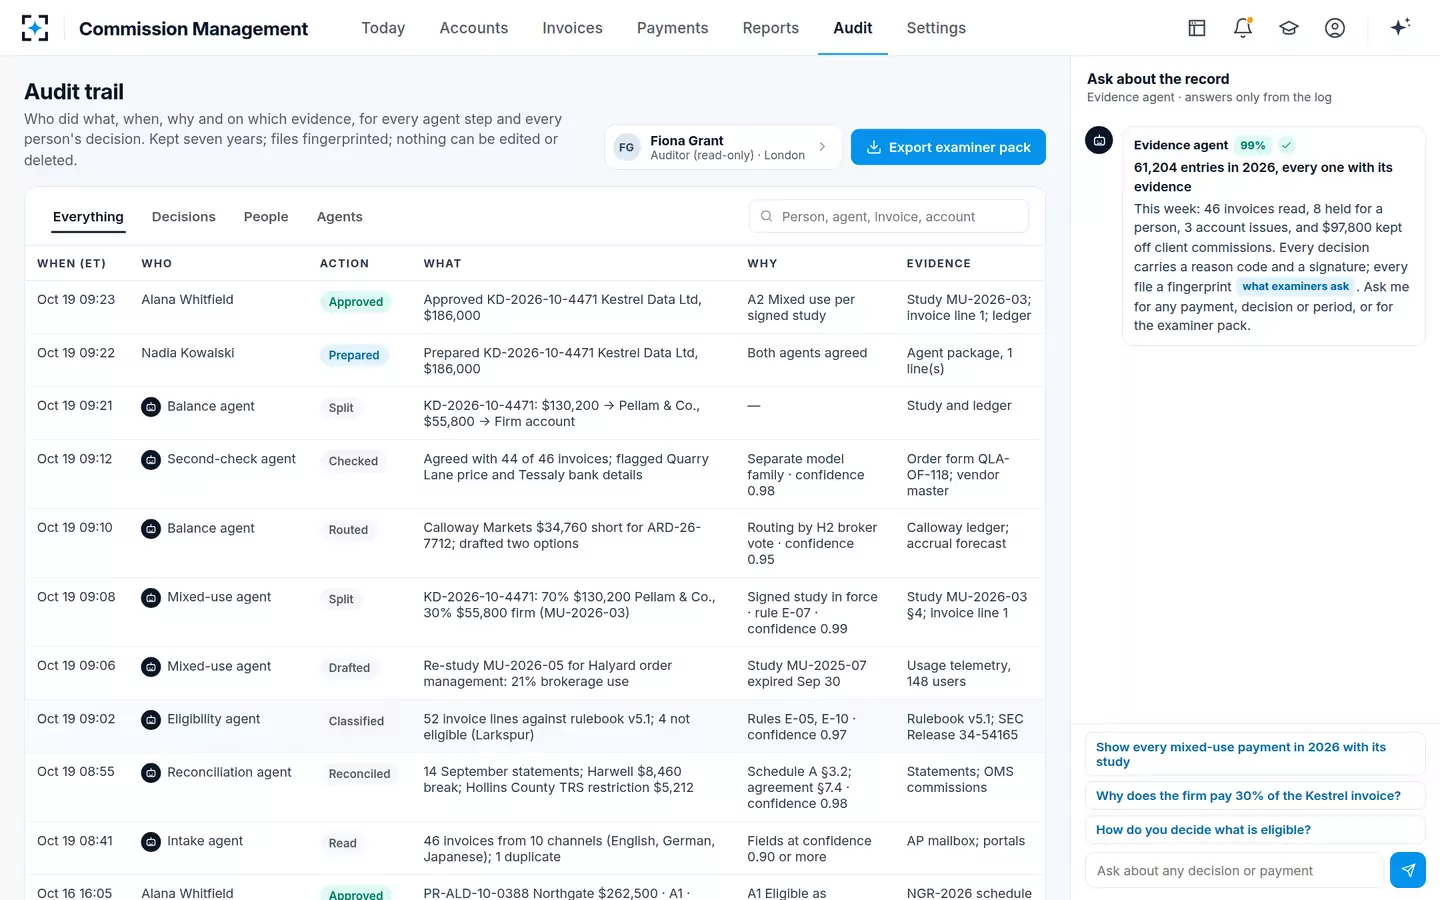Image resolution: width=1440 pixels, height=900 pixels.
Task: Click the Evidence agent avatar in chat
Action: (1099, 140)
